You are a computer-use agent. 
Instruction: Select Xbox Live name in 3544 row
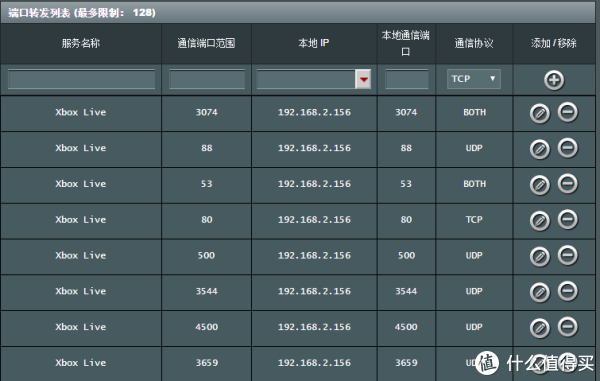(x=81, y=291)
